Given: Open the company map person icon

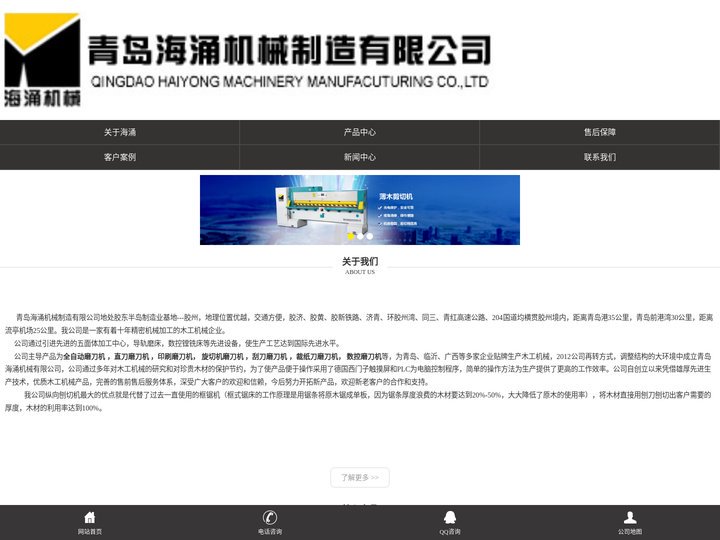Looking at the screenshot, I should 630,518.
